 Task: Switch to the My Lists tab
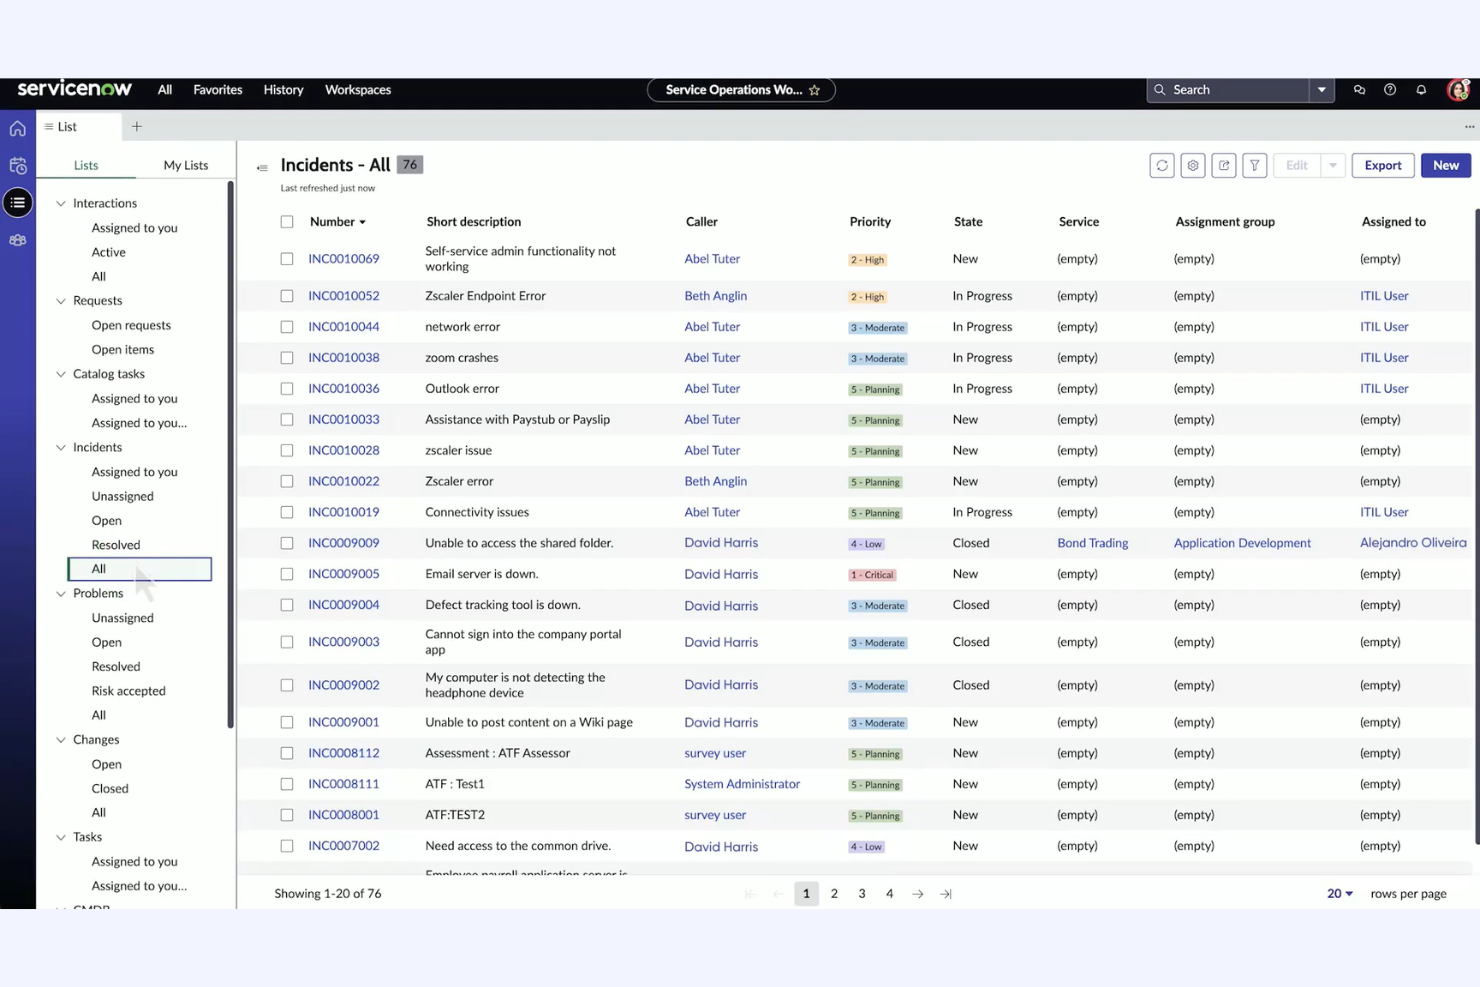[185, 164]
